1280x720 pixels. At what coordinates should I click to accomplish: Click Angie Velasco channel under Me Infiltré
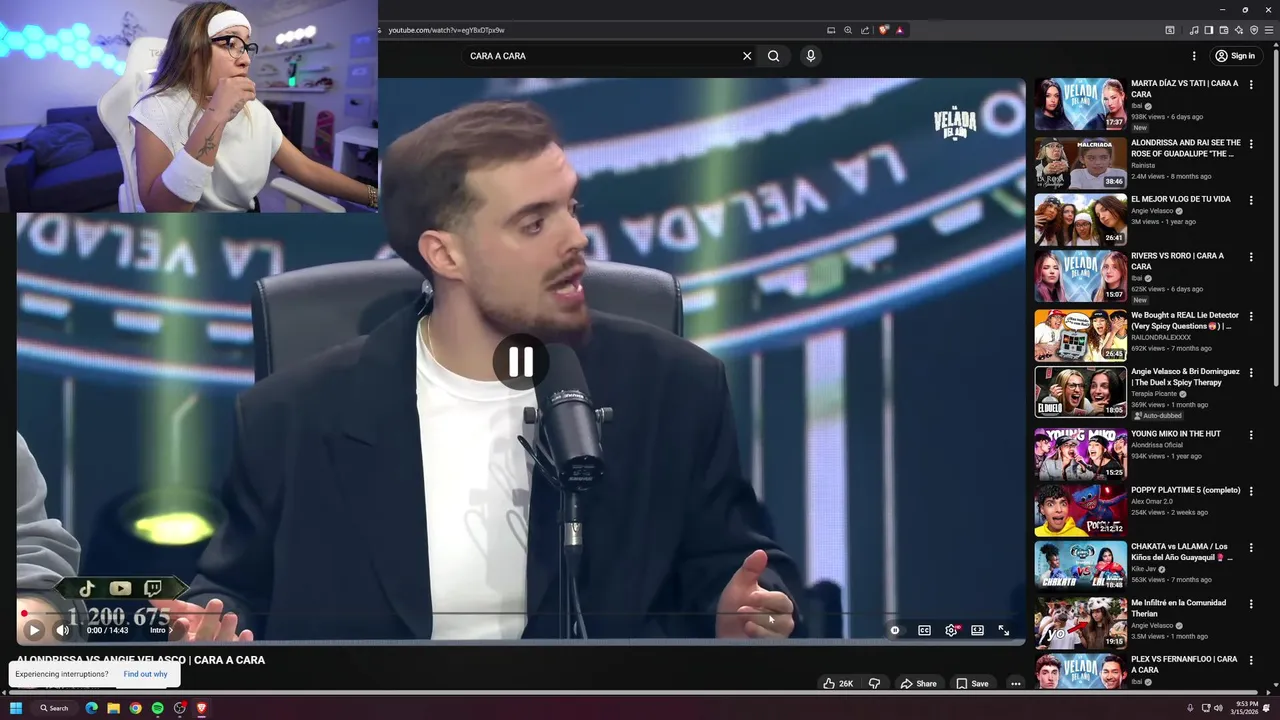coord(1153,625)
